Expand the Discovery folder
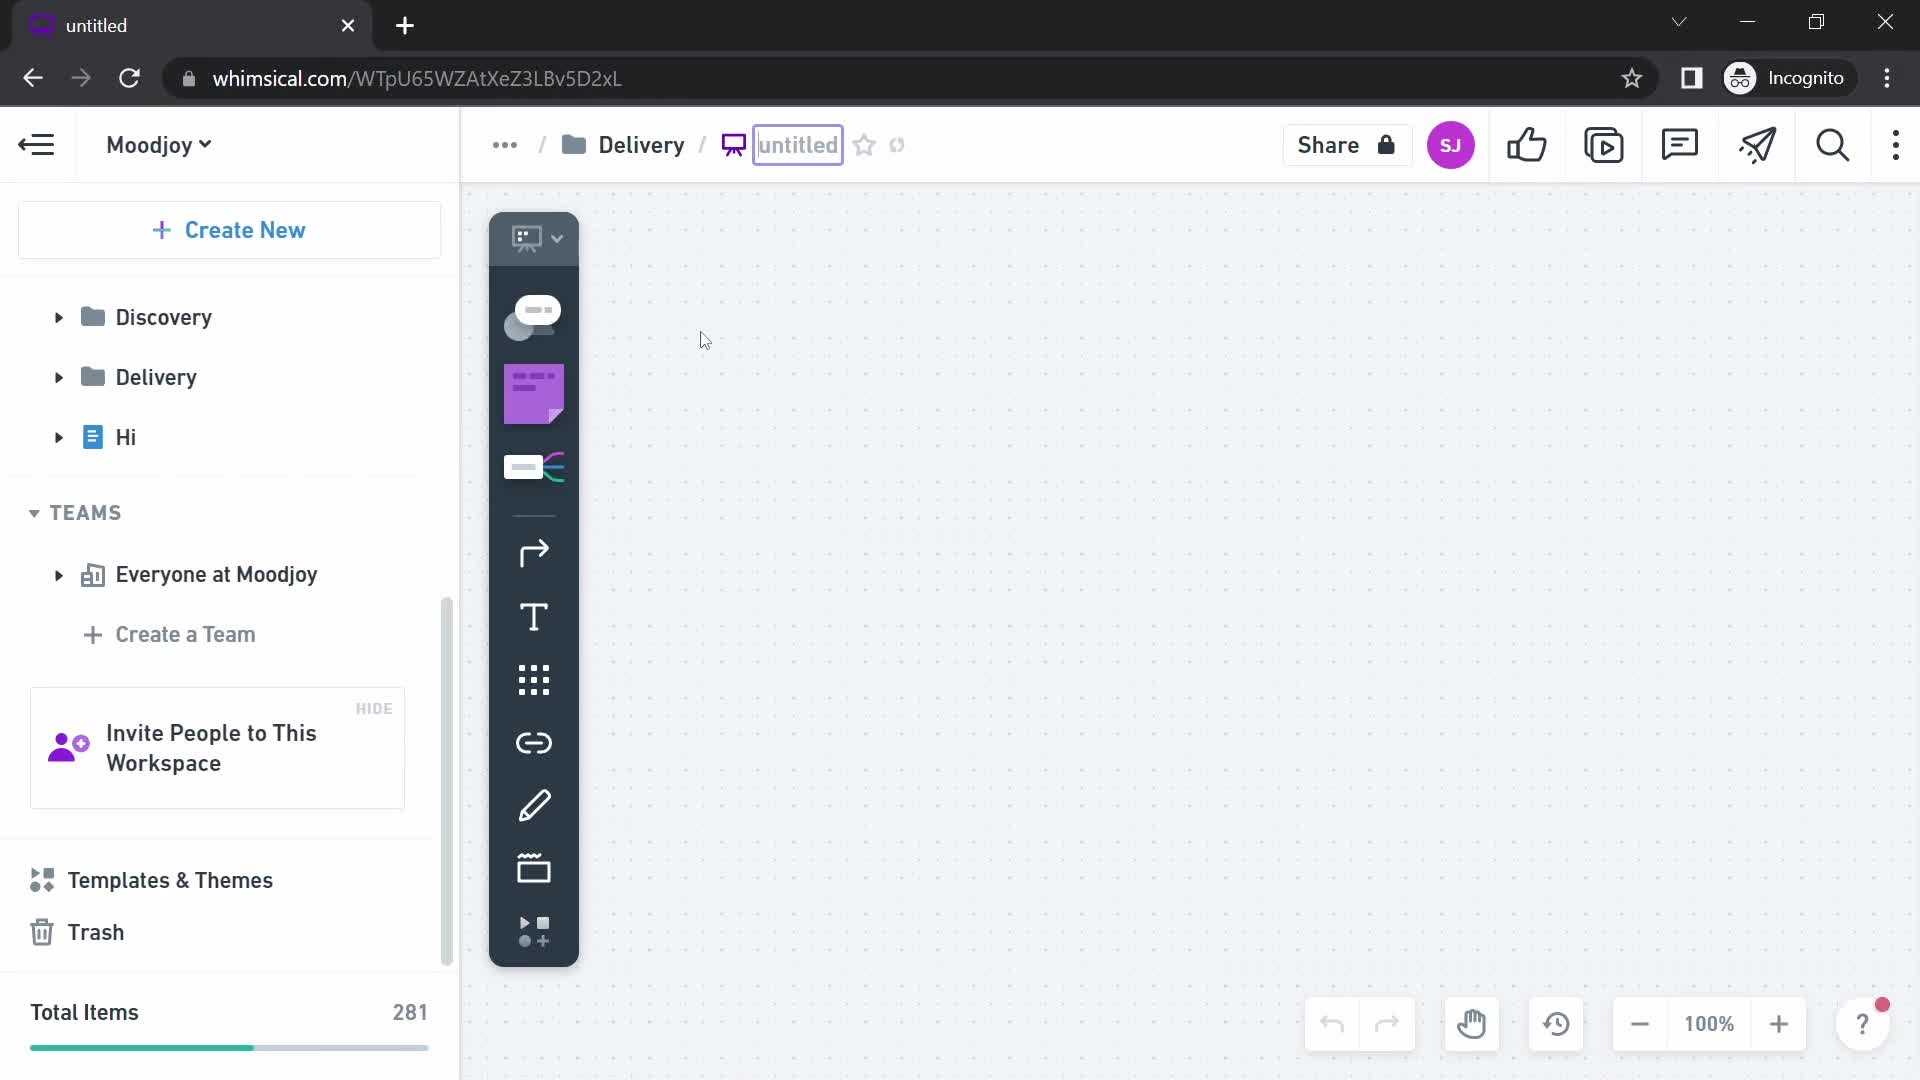The image size is (1920, 1080). point(58,316)
